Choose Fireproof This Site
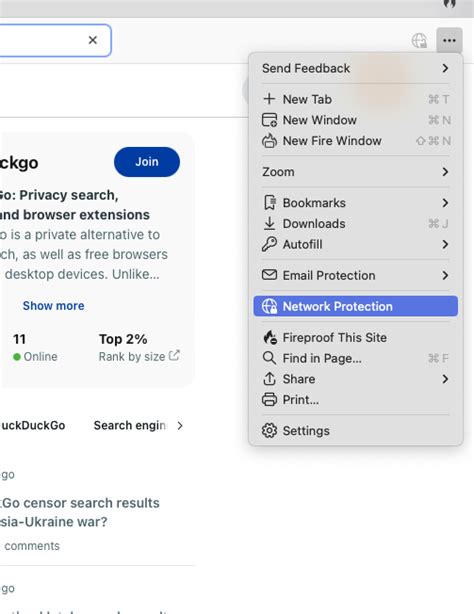The image size is (474, 614). (x=355, y=337)
